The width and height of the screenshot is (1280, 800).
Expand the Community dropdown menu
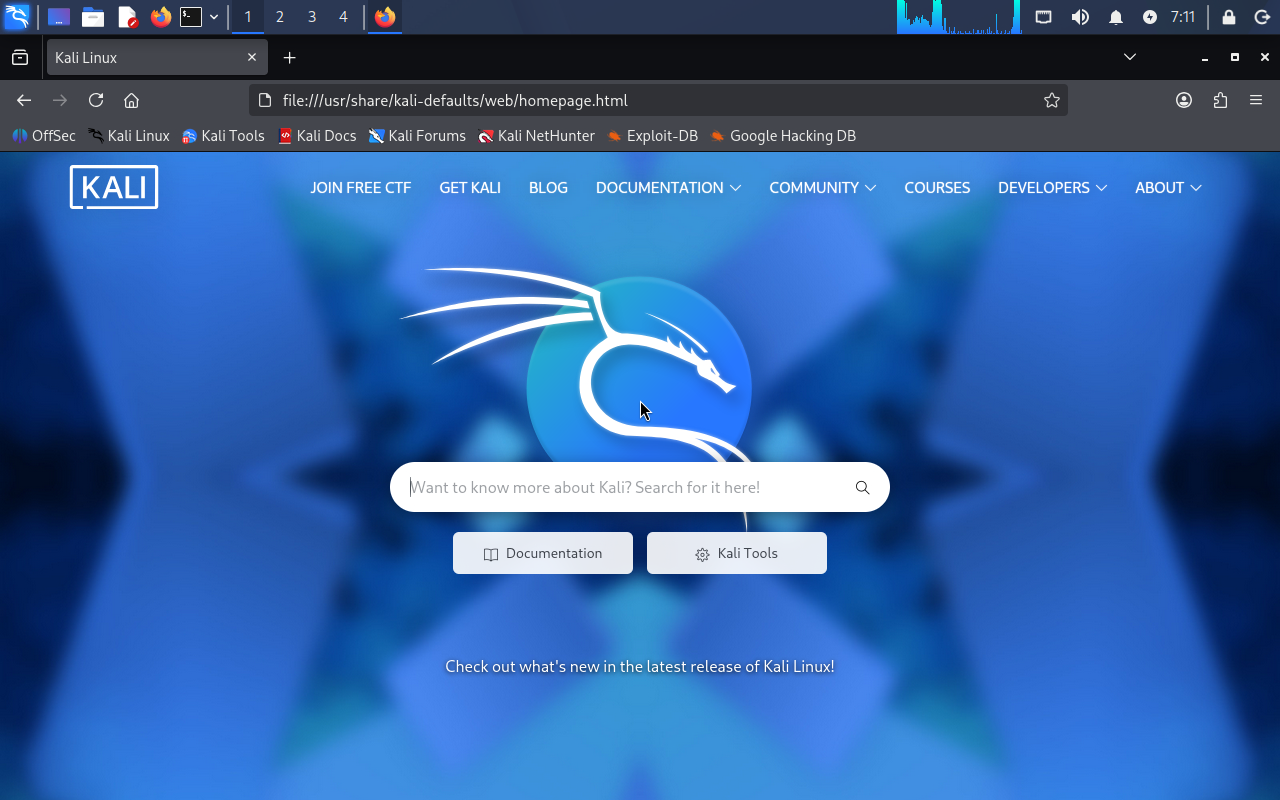click(x=822, y=188)
